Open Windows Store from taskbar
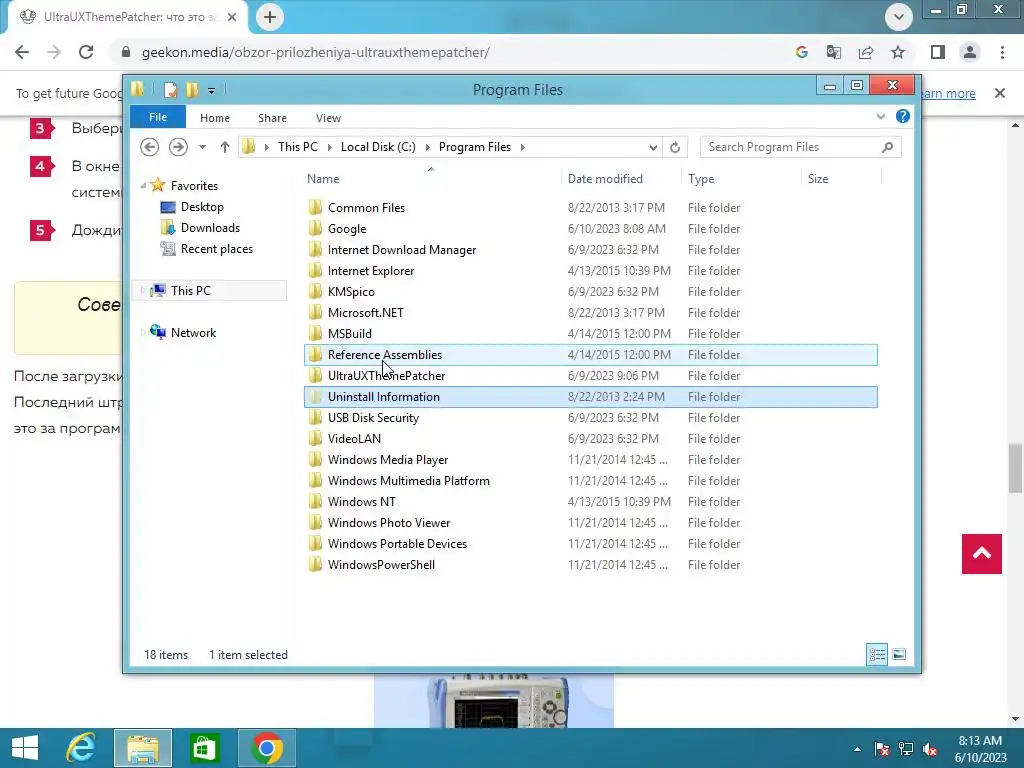This screenshot has width=1024, height=768. click(x=204, y=748)
